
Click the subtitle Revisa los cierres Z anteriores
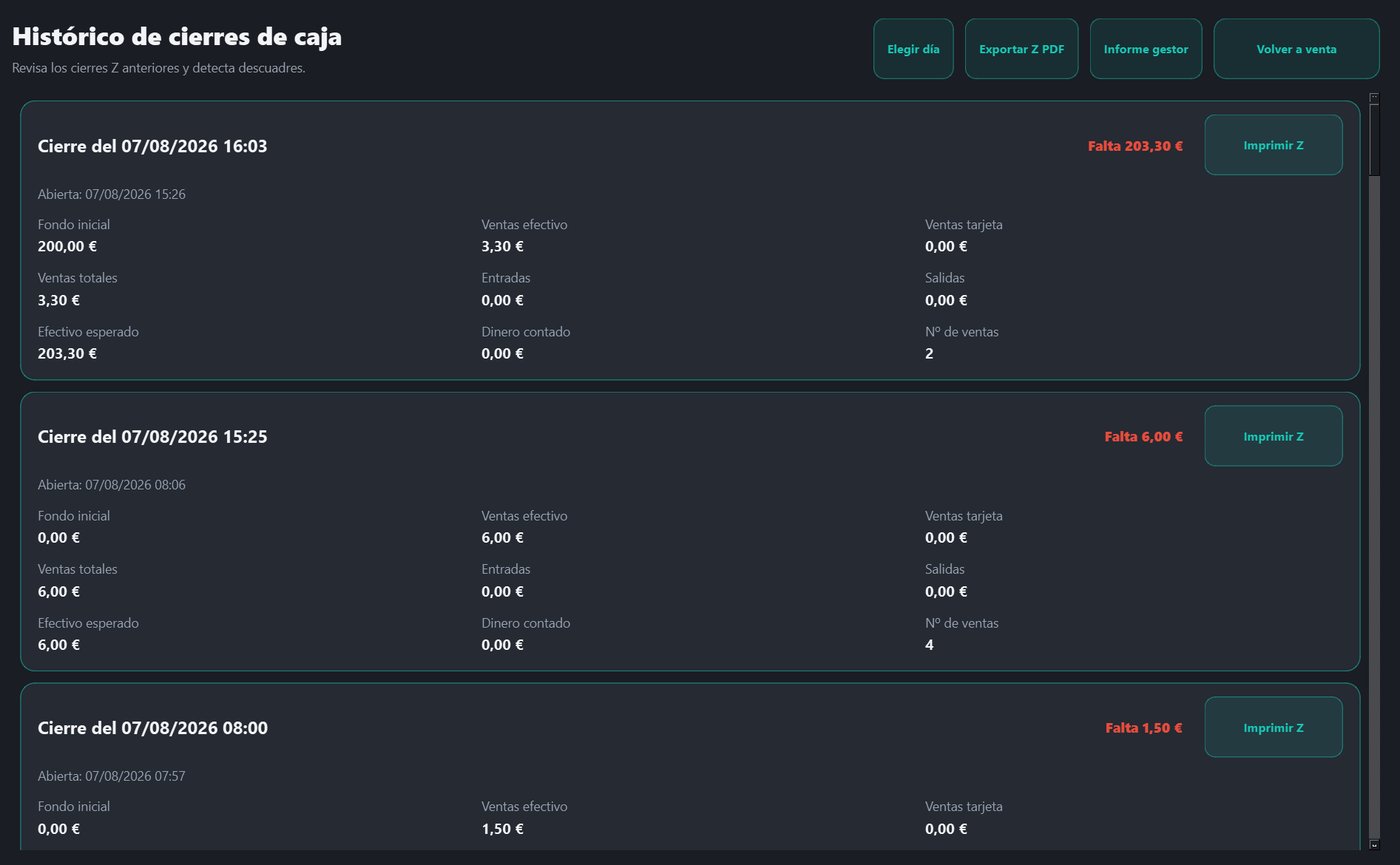pos(158,68)
